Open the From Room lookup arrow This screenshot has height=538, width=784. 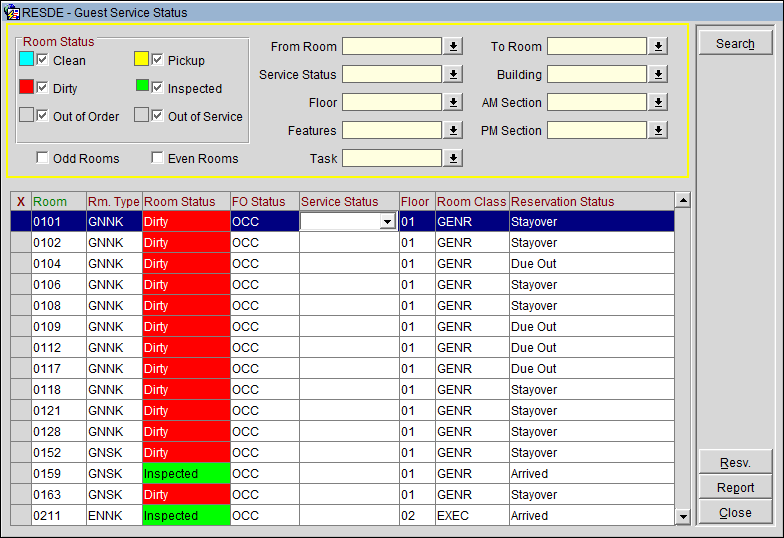453,46
